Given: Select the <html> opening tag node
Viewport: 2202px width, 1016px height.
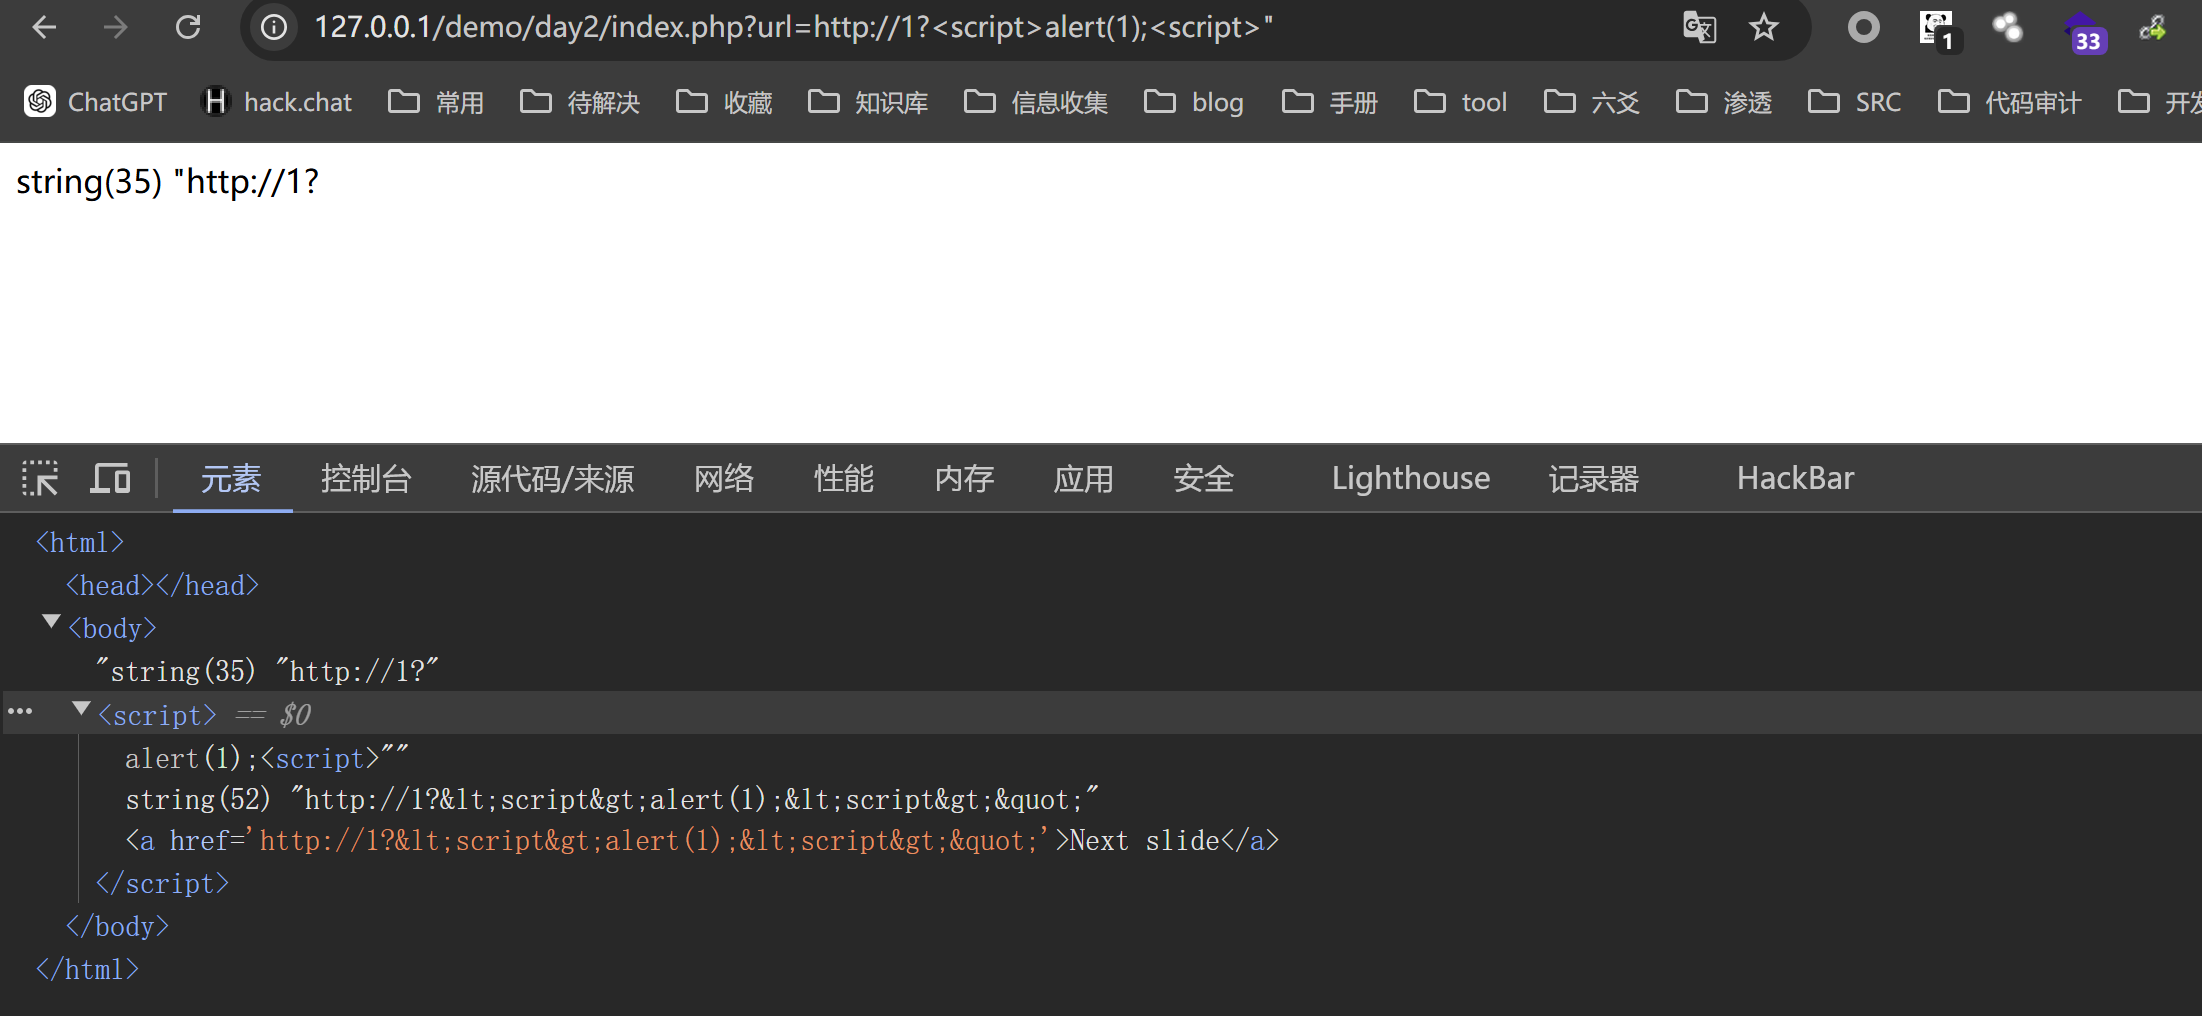Looking at the screenshot, I should pyautogui.click(x=80, y=542).
